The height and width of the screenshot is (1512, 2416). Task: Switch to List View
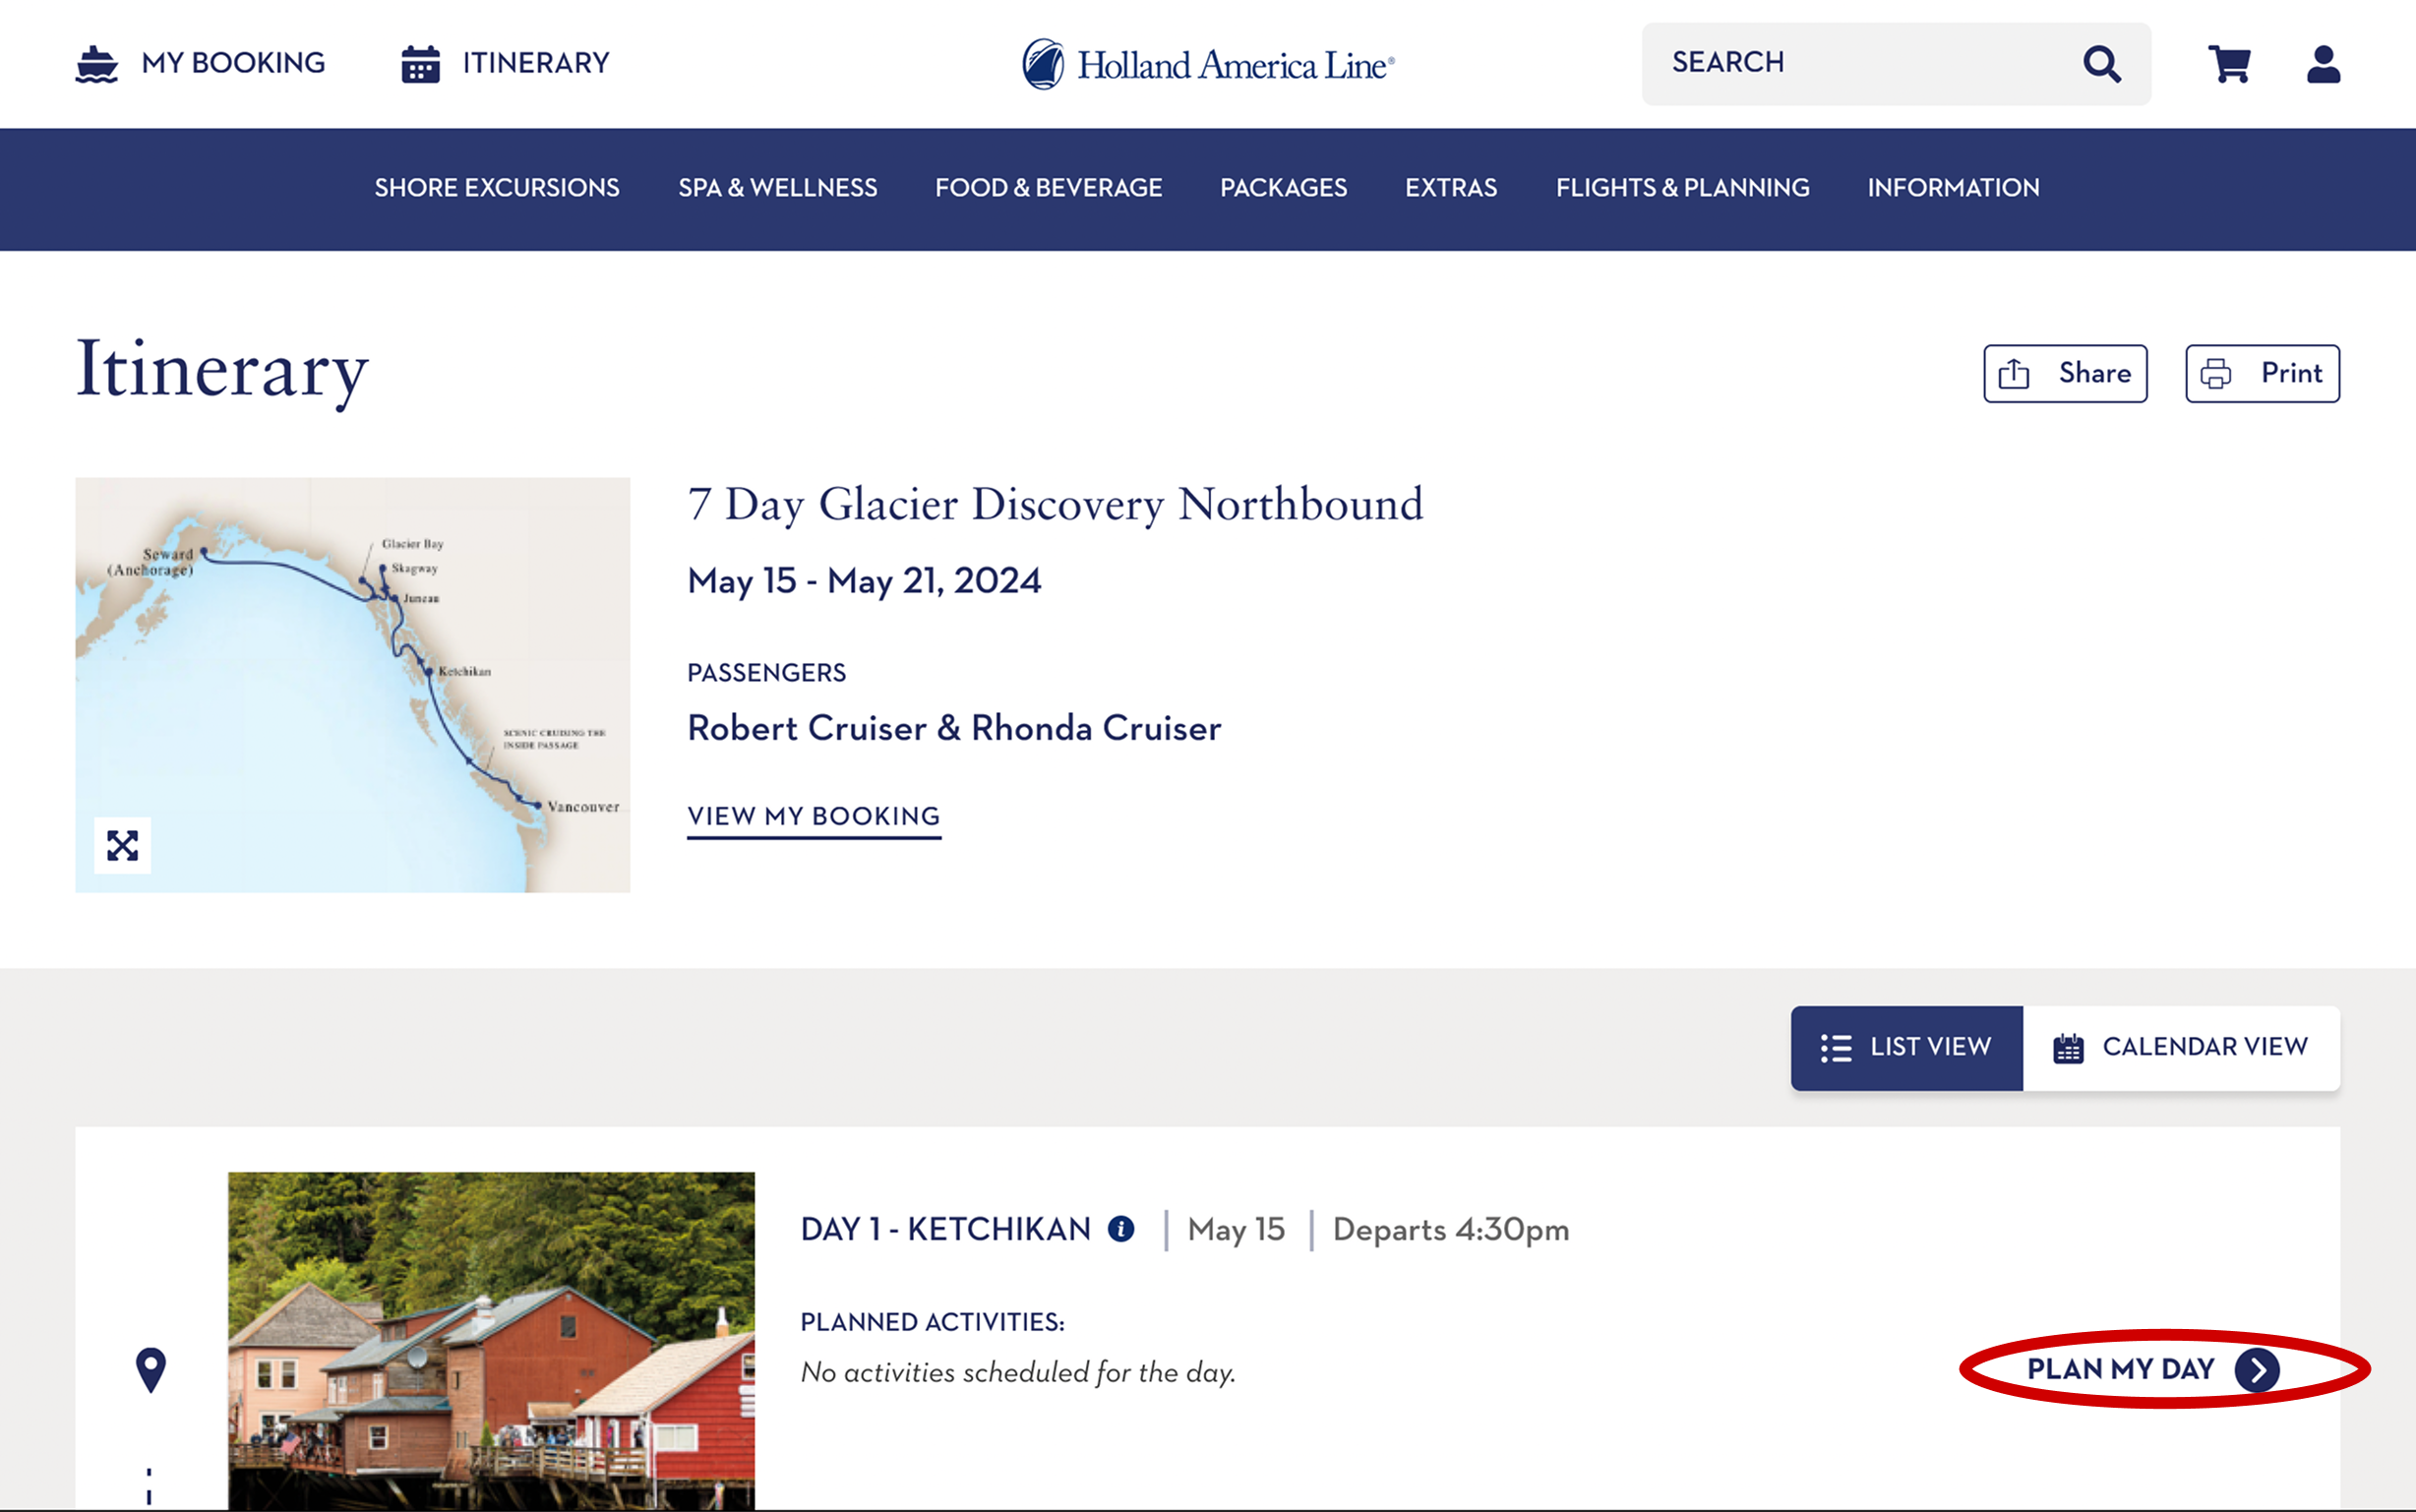[1906, 1047]
